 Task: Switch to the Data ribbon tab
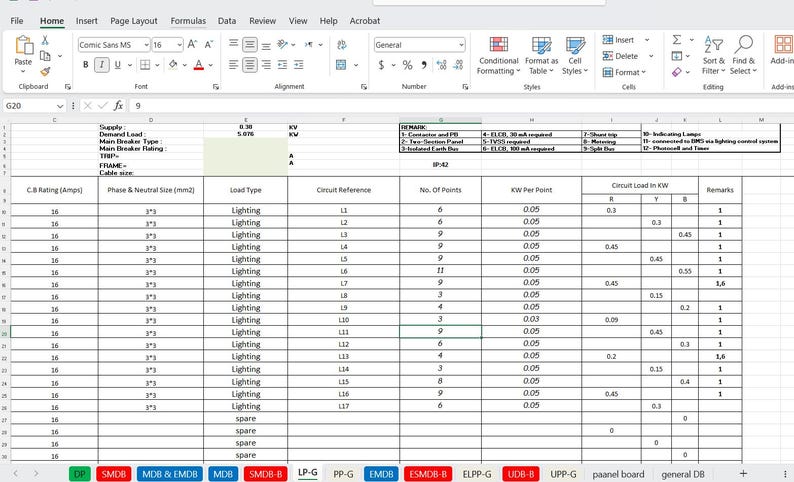(227, 21)
